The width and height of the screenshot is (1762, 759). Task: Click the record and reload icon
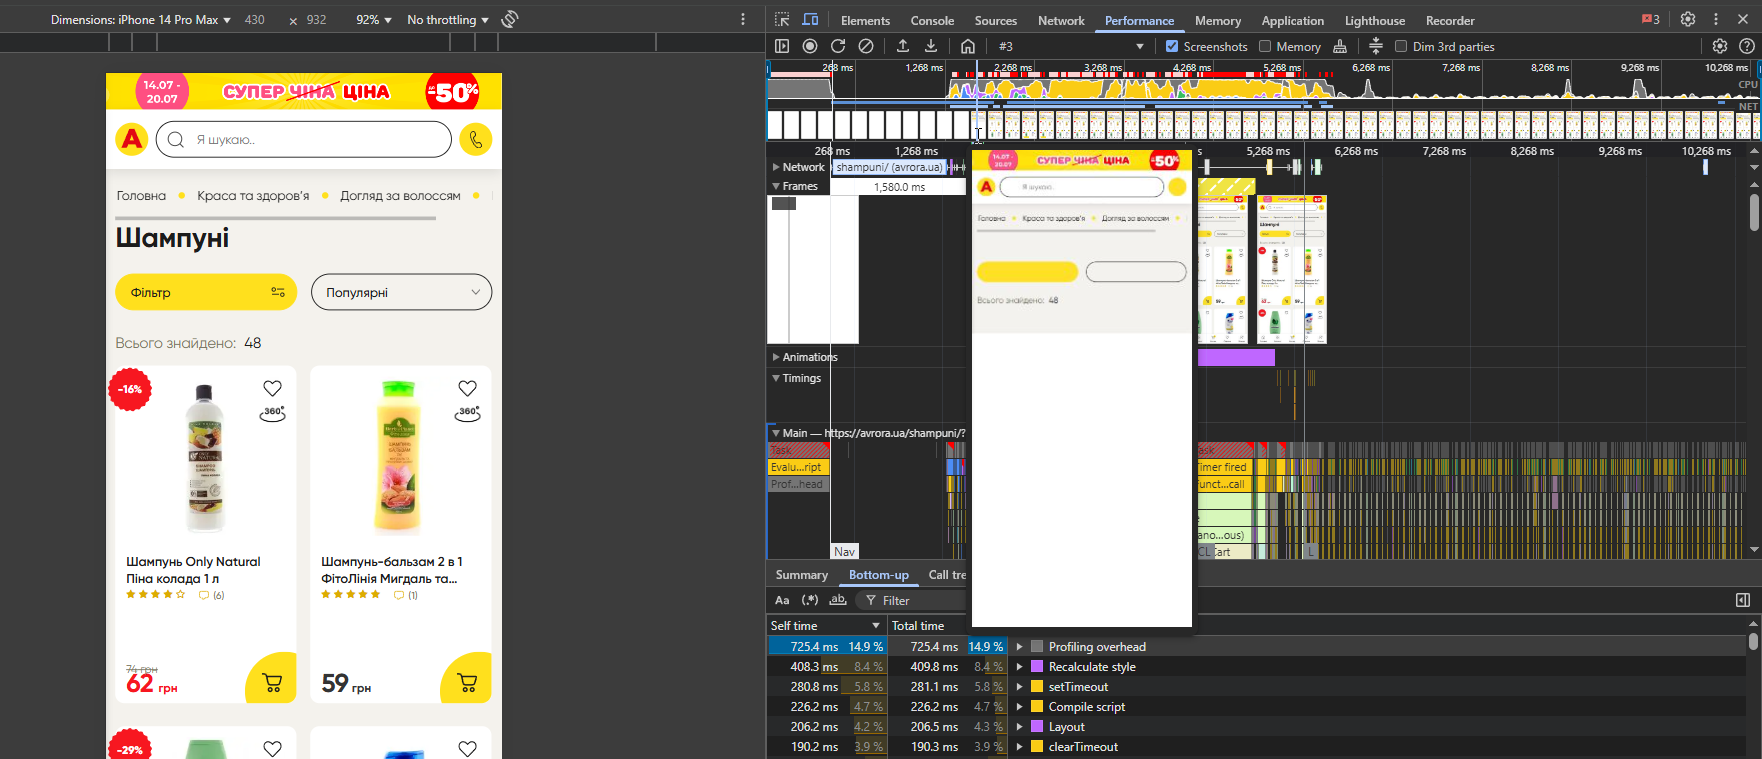pyautogui.click(x=838, y=46)
